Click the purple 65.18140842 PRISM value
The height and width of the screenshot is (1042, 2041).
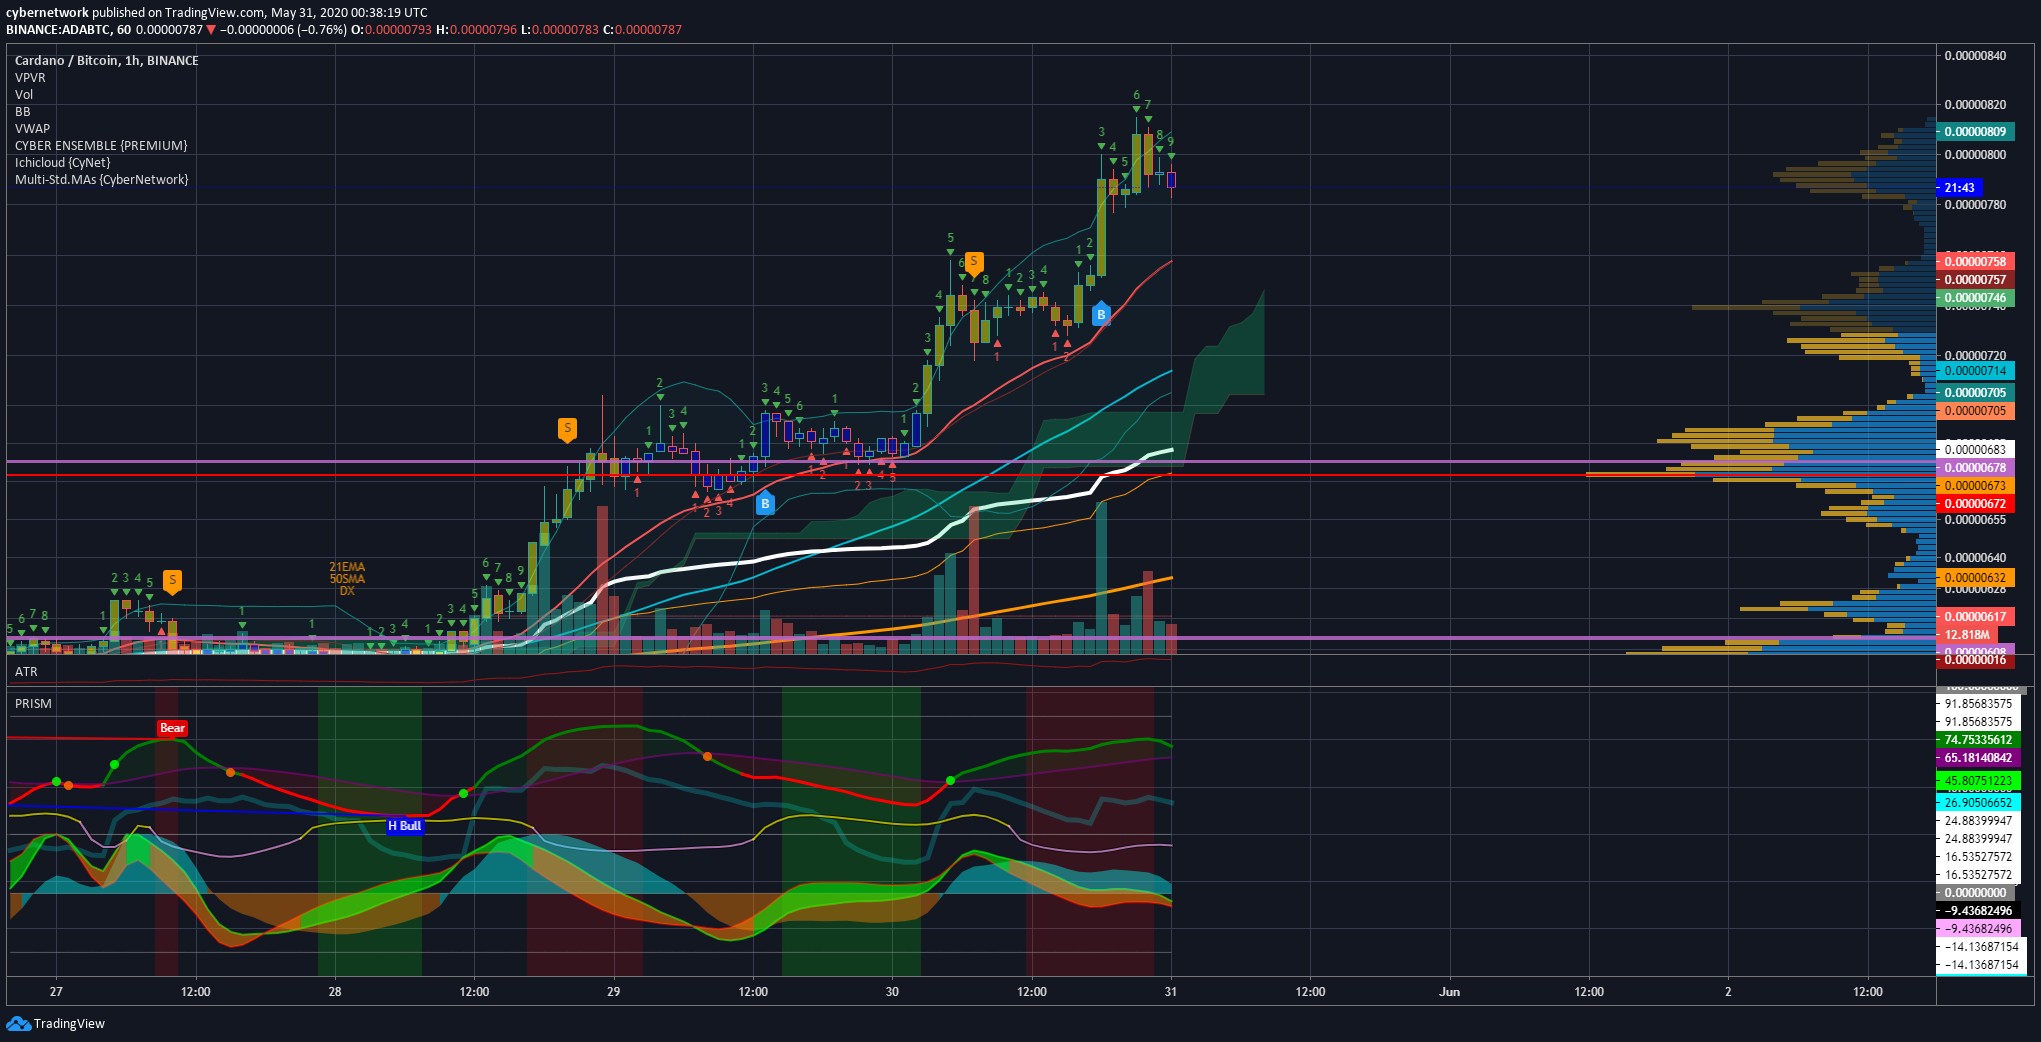[x=1978, y=757]
